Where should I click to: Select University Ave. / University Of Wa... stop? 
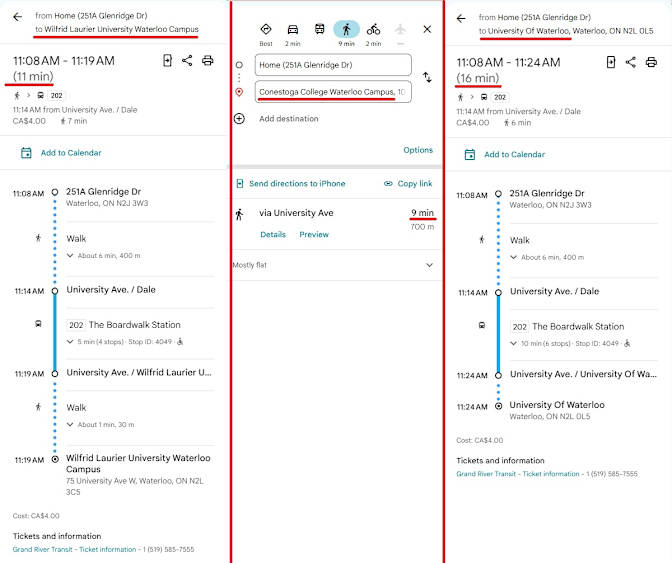pyautogui.click(x=583, y=374)
